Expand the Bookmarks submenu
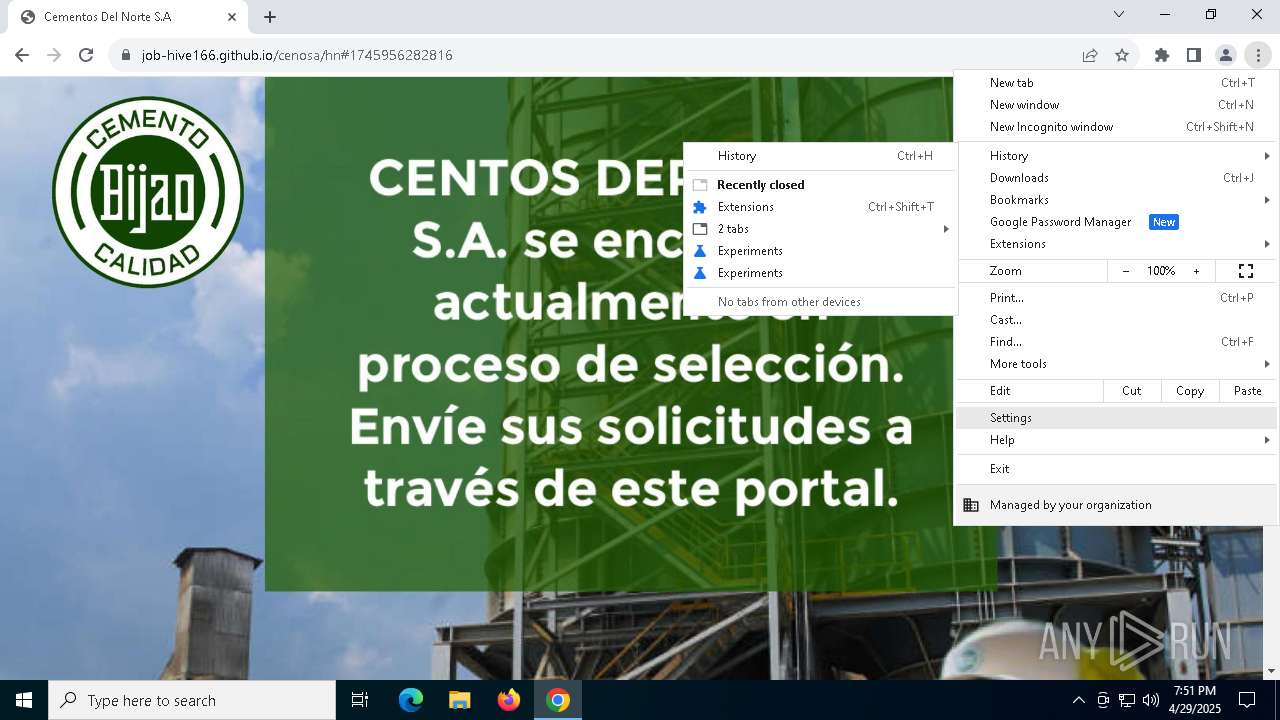The width and height of the screenshot is (1280, 720). (1116, 200)
